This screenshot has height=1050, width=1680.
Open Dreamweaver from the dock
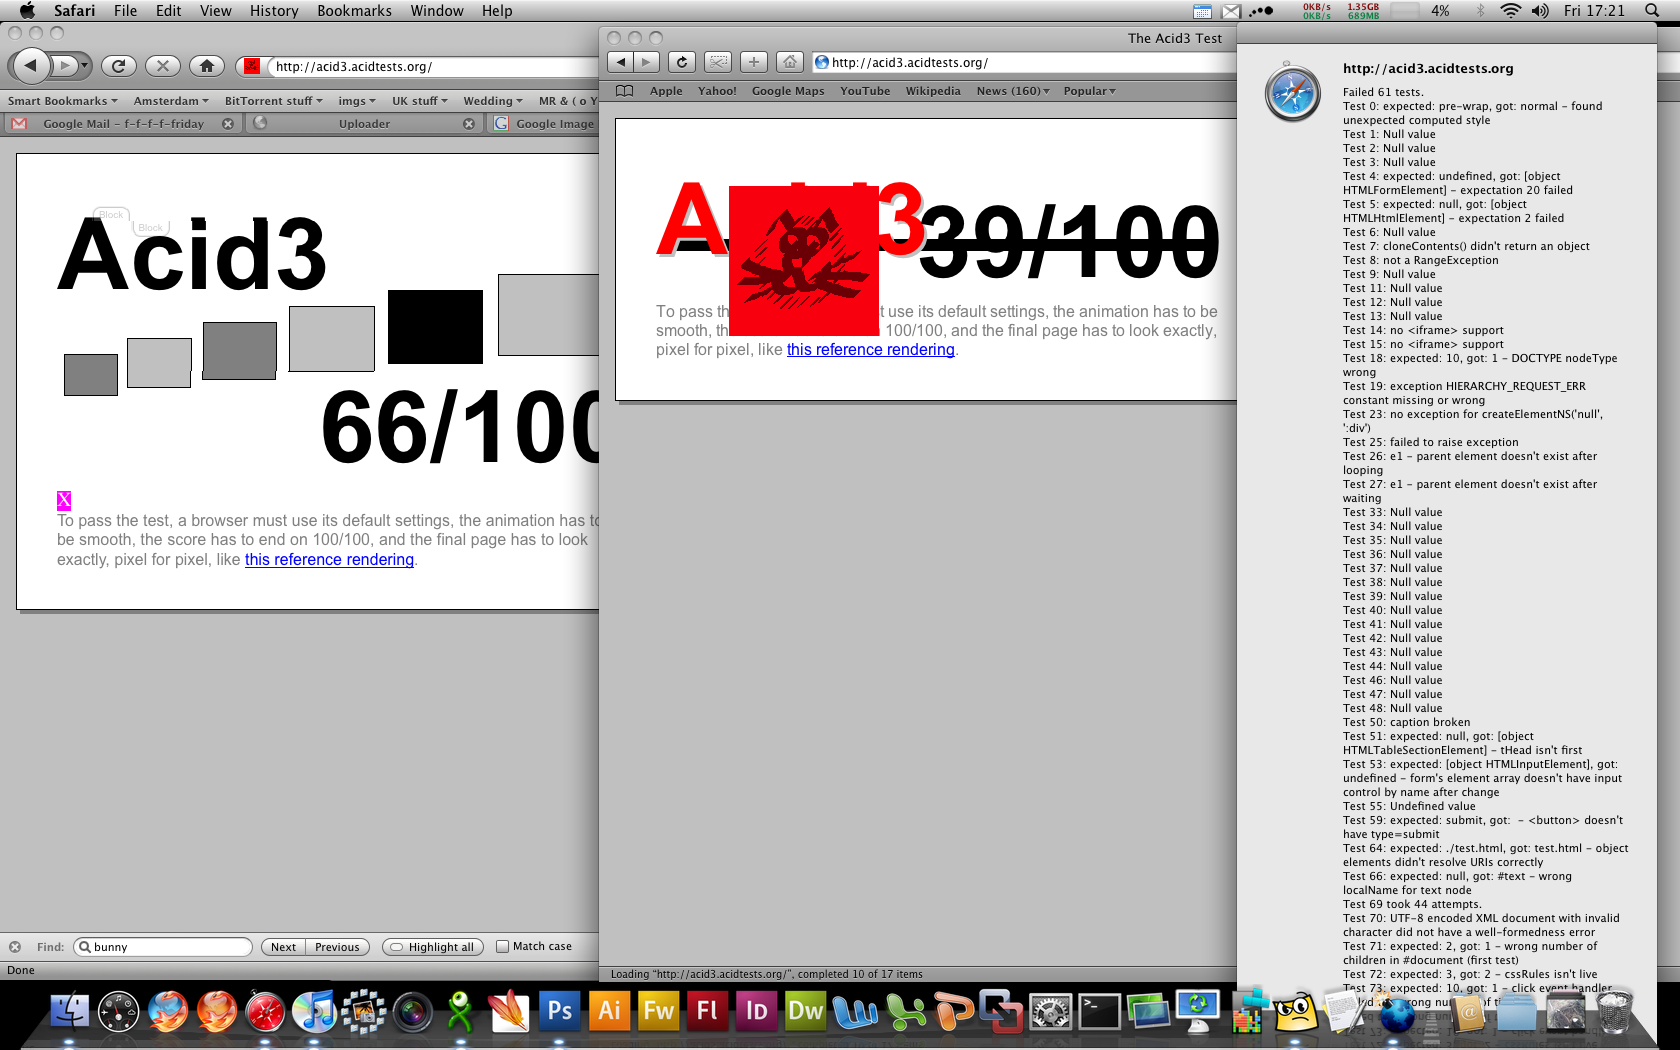[805, 1011]
